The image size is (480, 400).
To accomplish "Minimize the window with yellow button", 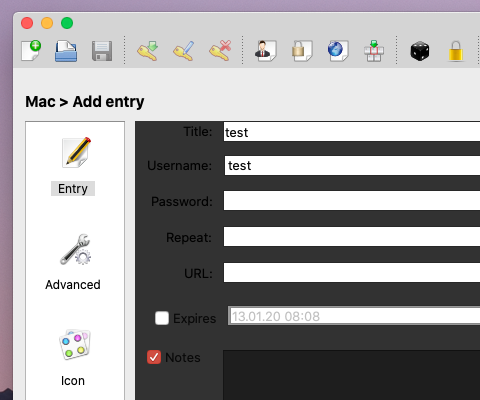I will [47, 23].
